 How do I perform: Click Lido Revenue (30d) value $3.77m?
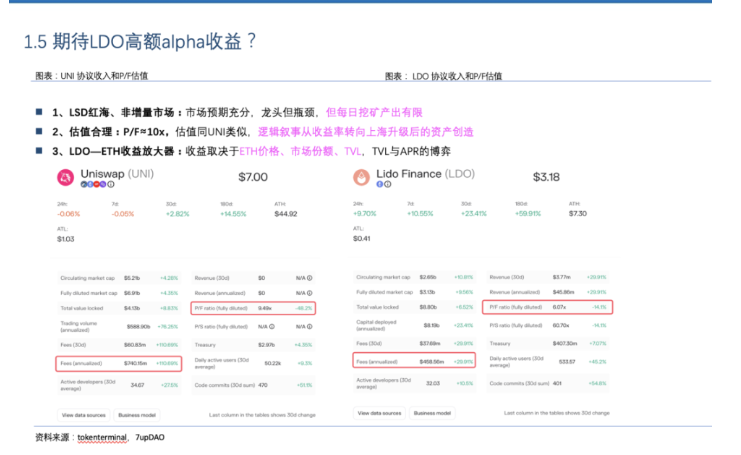562,277
